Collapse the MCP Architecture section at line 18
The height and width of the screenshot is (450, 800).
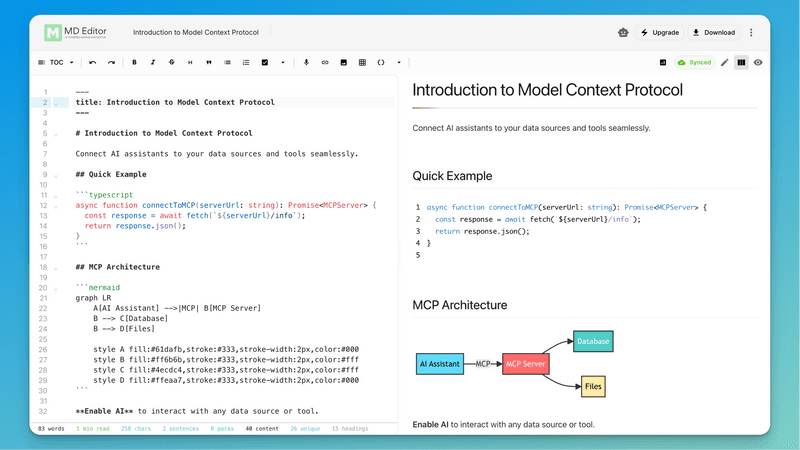tap(56, 268)
